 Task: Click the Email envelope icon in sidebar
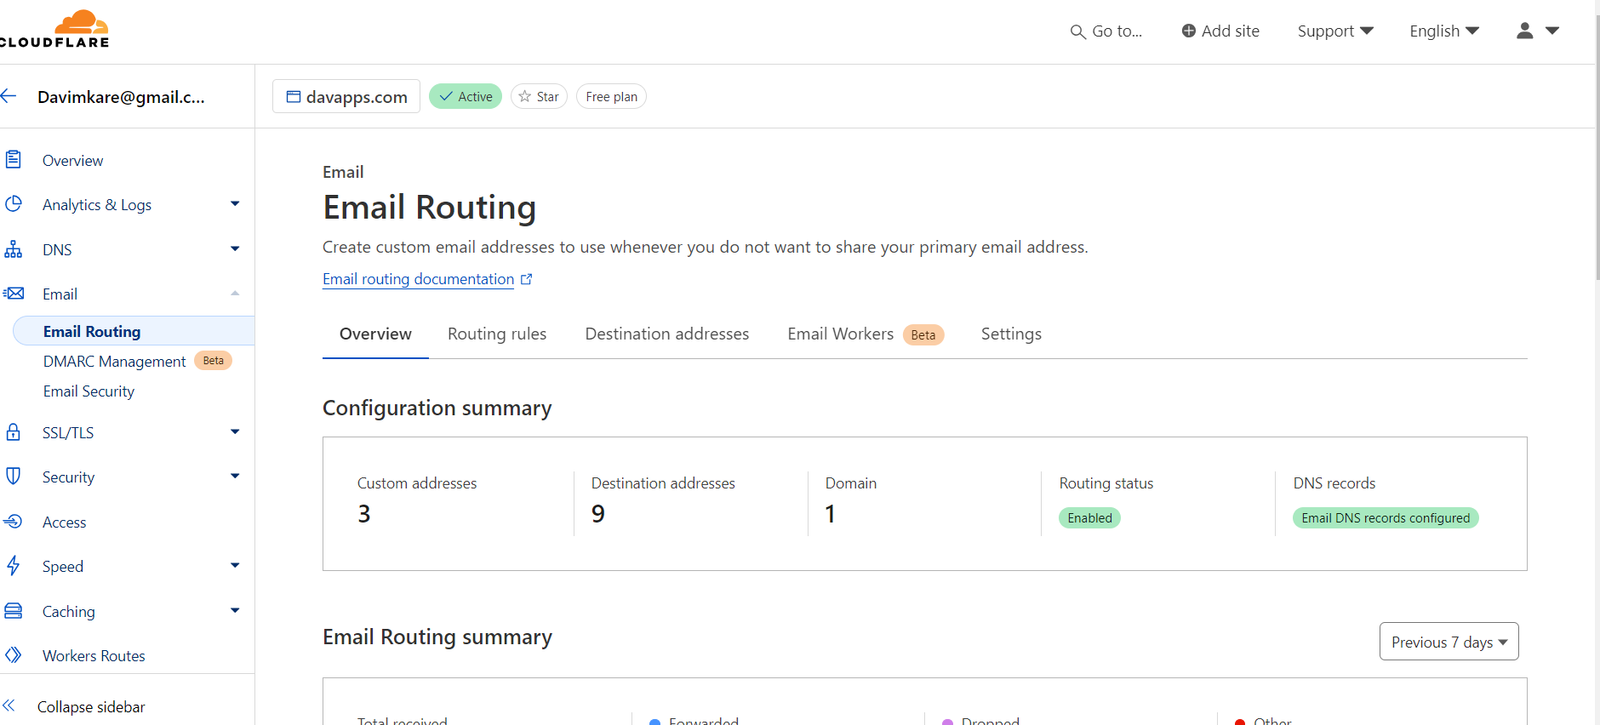[13, 293]
